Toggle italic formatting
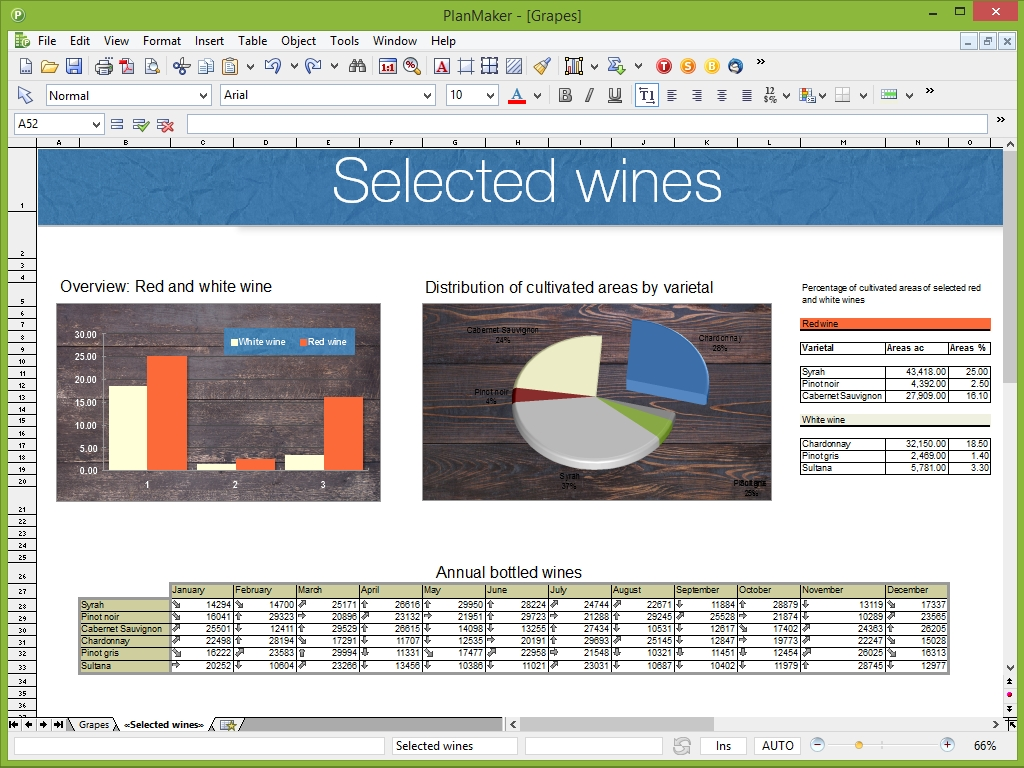Screen dimensions: 1024x768 pyautogui.click(x=590, y=95)
